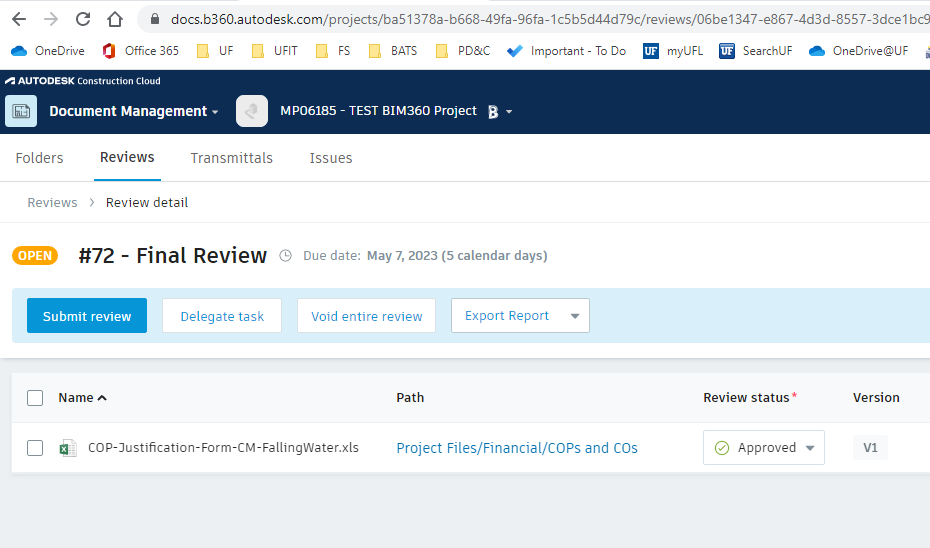The width and height of the screenshot is (930, 548).
Task: Open the OneDrive@UF bookmark
Action: [858, 51]
